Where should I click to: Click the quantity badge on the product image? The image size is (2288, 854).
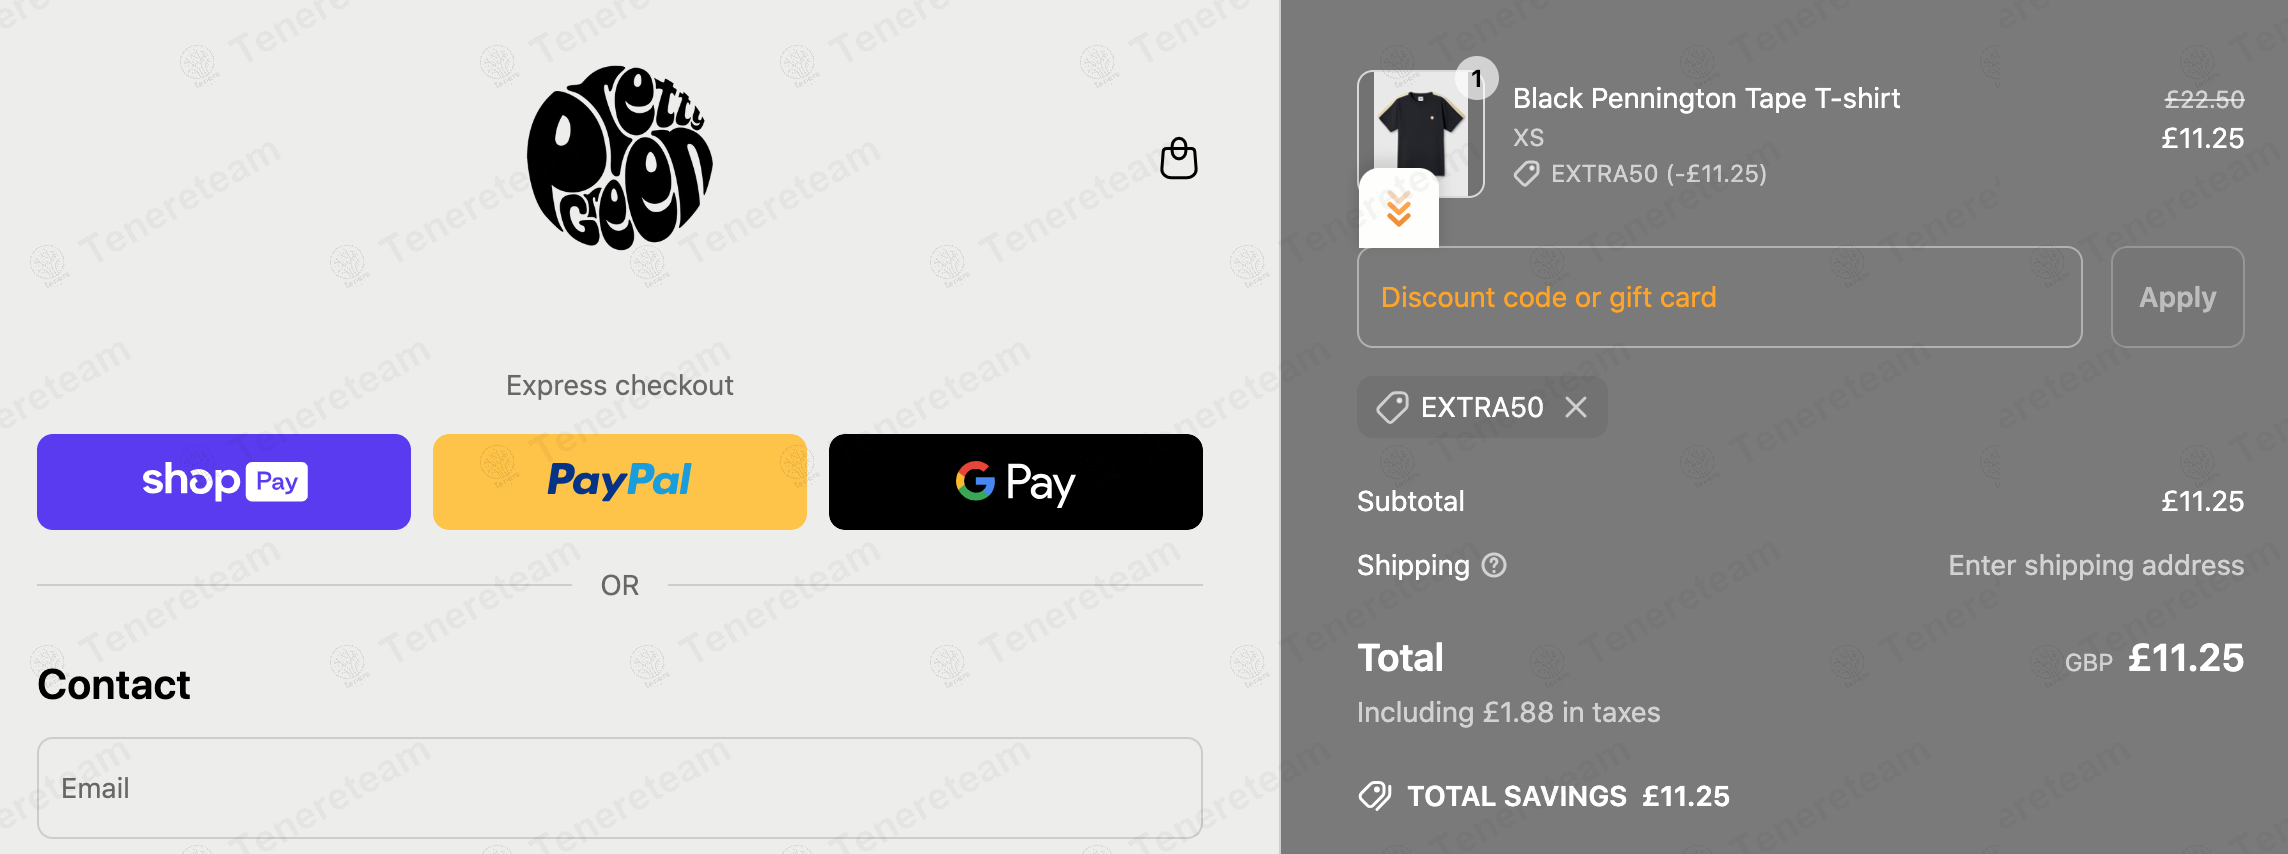click(1476, 79)
